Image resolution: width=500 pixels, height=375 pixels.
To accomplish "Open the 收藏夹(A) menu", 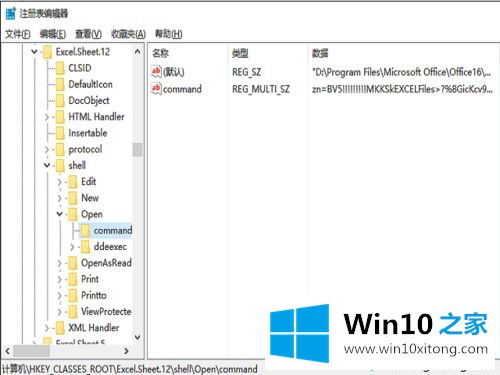I will point(128,34).
